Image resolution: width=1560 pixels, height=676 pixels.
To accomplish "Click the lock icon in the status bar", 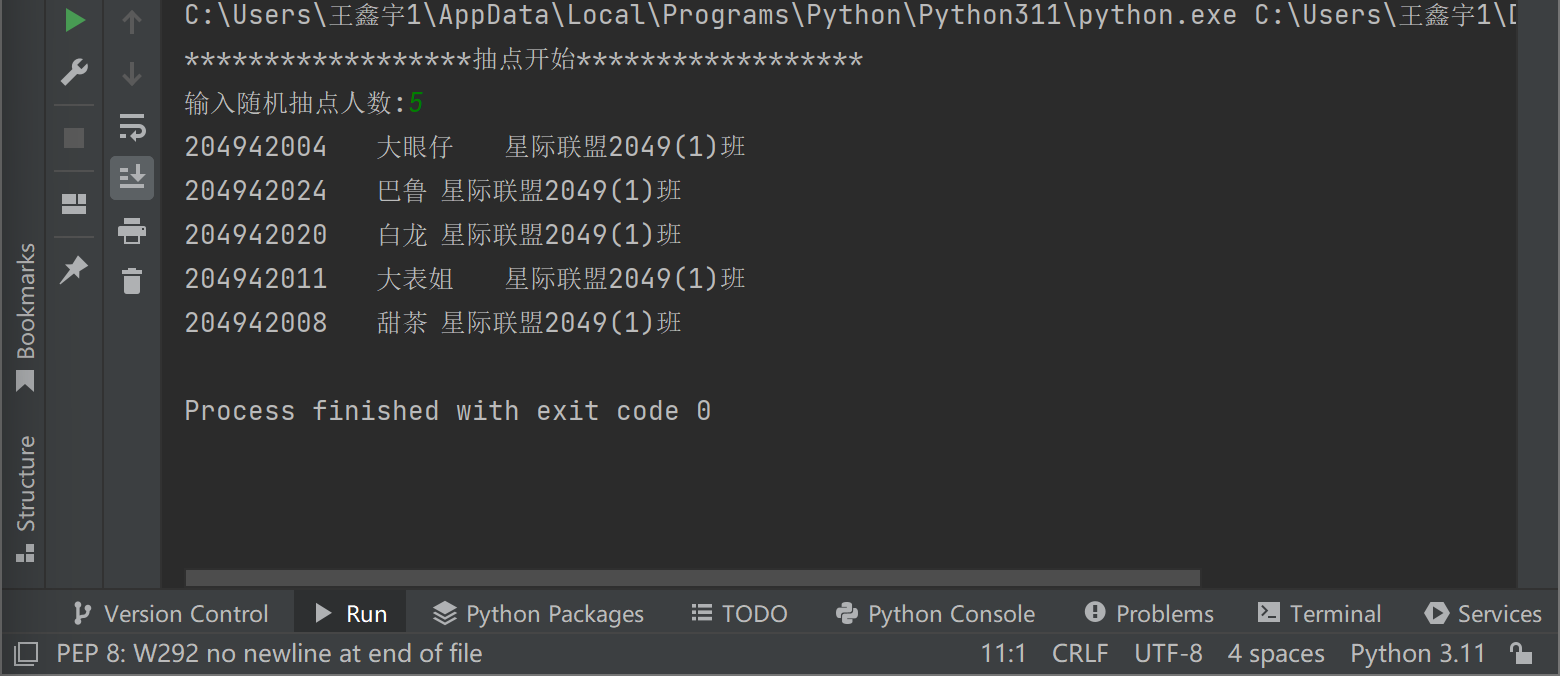I will [1521, 654].
